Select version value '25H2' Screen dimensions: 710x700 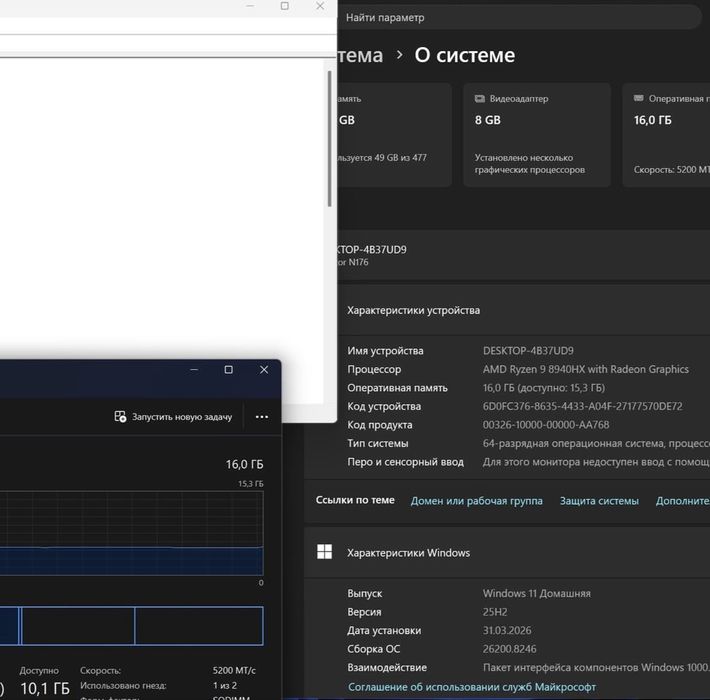coord(495,612)
